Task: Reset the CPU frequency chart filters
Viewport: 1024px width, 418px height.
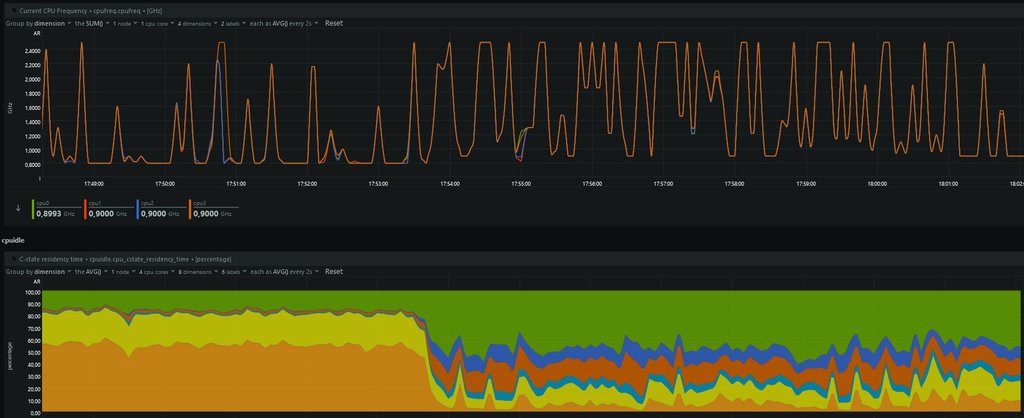Action: click(333, 22)
